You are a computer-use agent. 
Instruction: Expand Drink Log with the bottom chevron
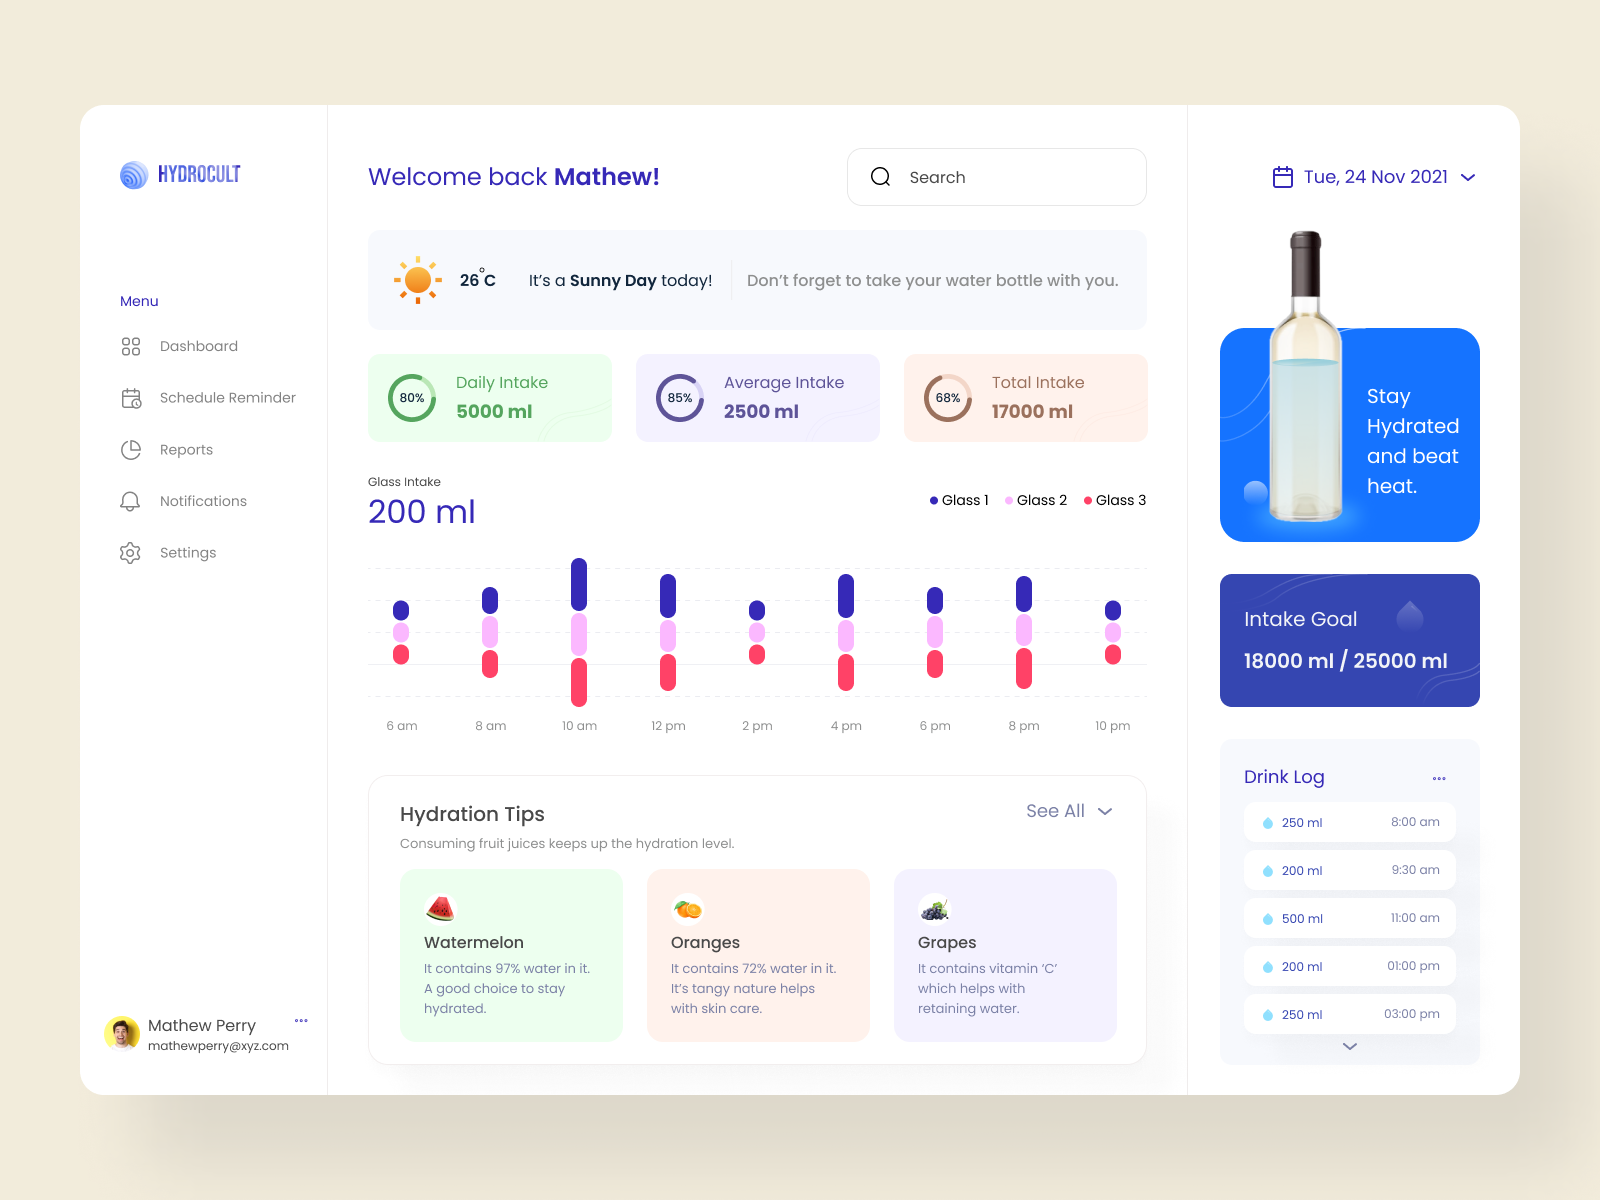(x=1350, y=1046)
